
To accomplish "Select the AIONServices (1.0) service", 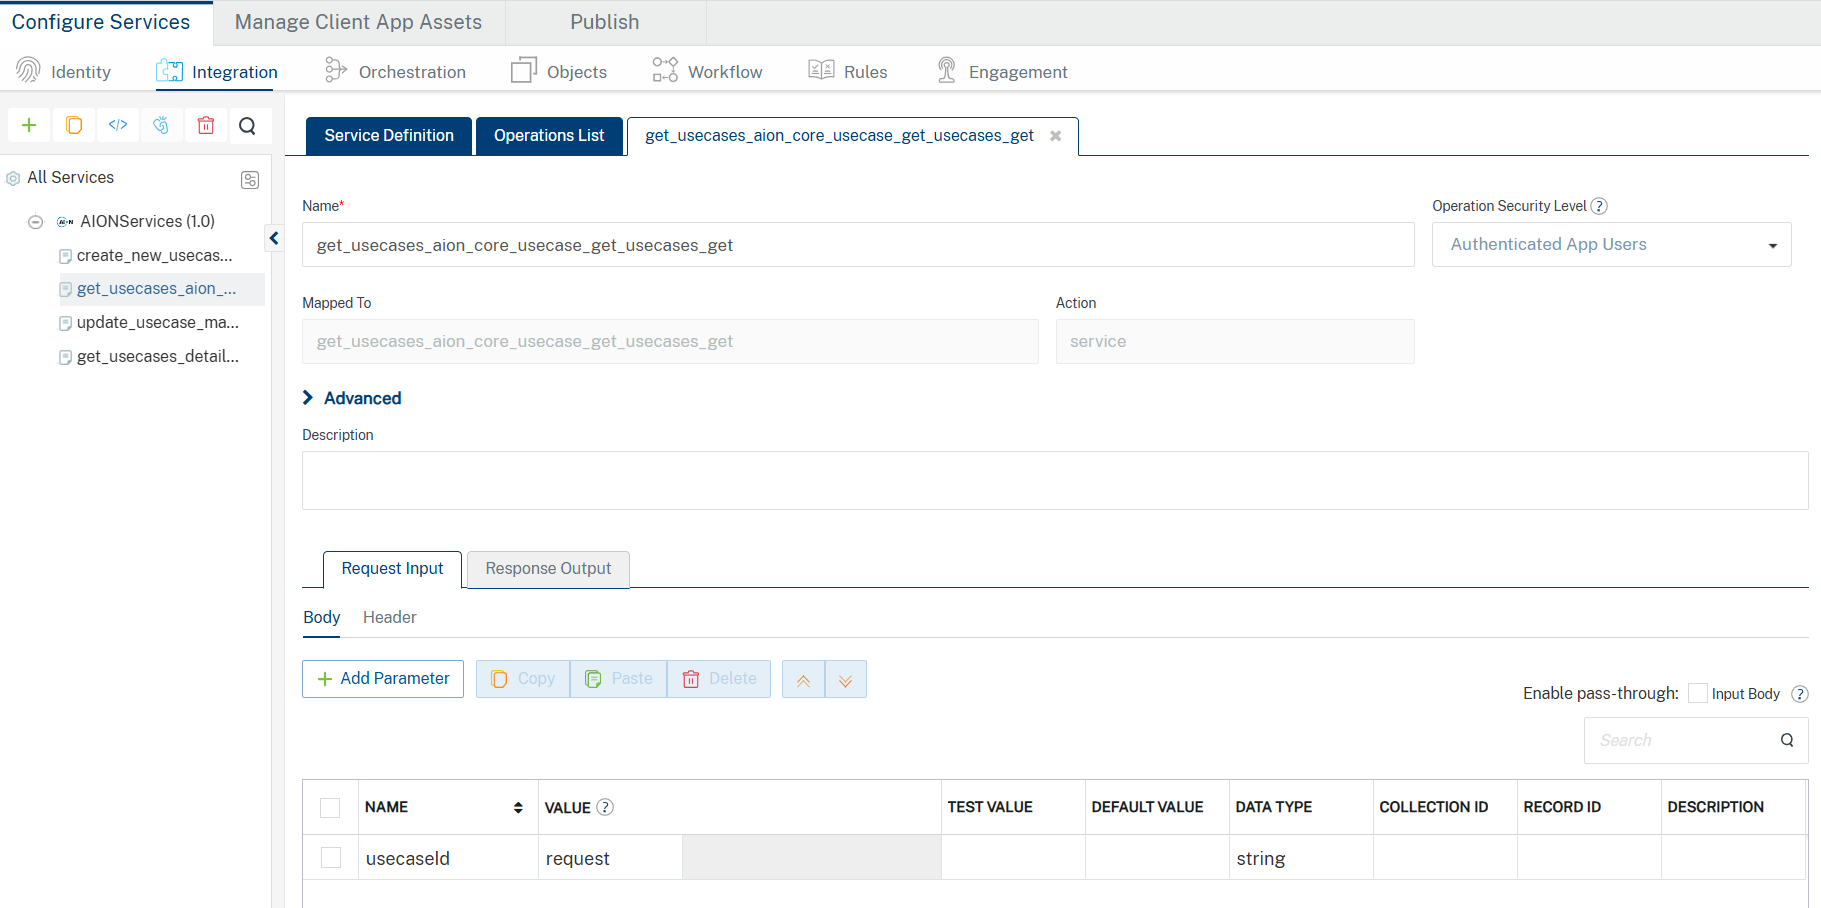I will (x=148, y=222).
